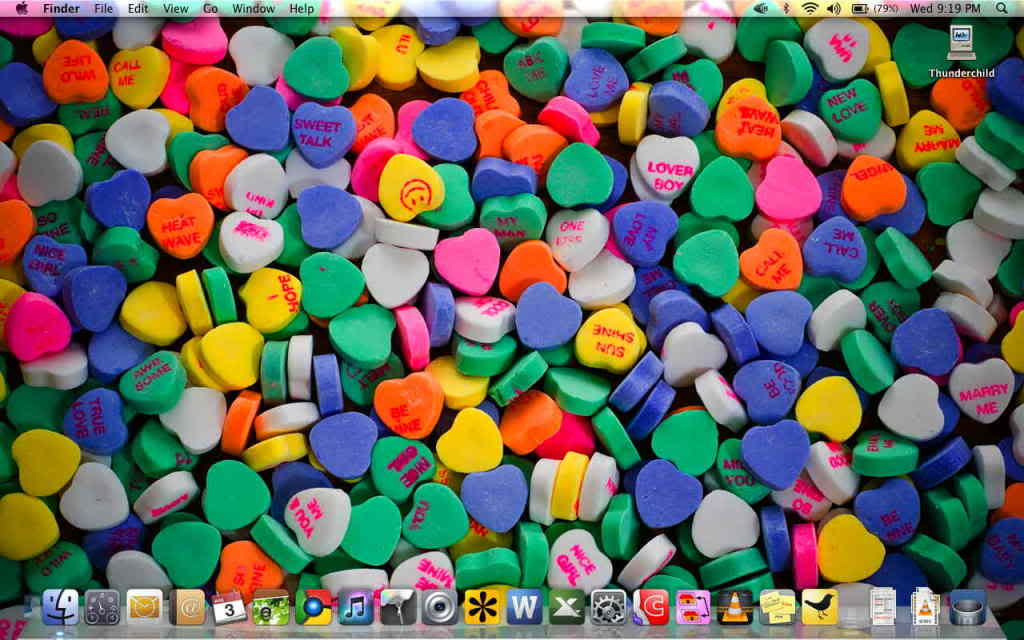The image size is (1024, 640).
Task: Open the Thunderchild drive on desktop
Action: (961, 52)
